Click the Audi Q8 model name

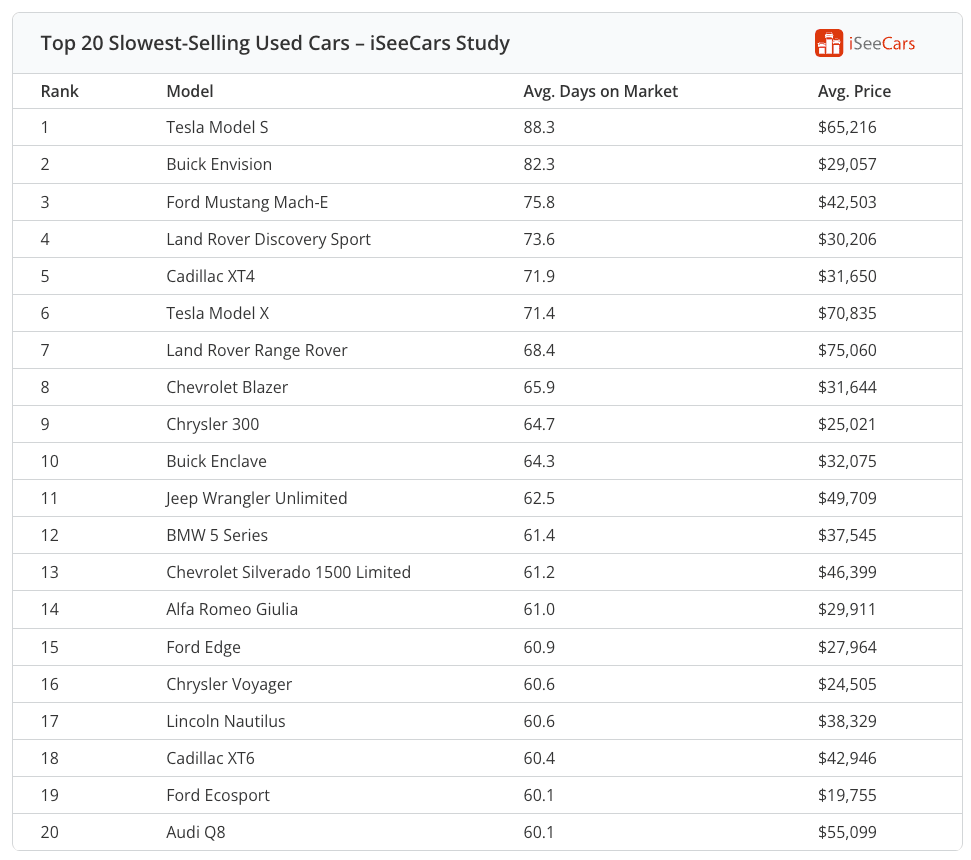(x=195, y=832)
